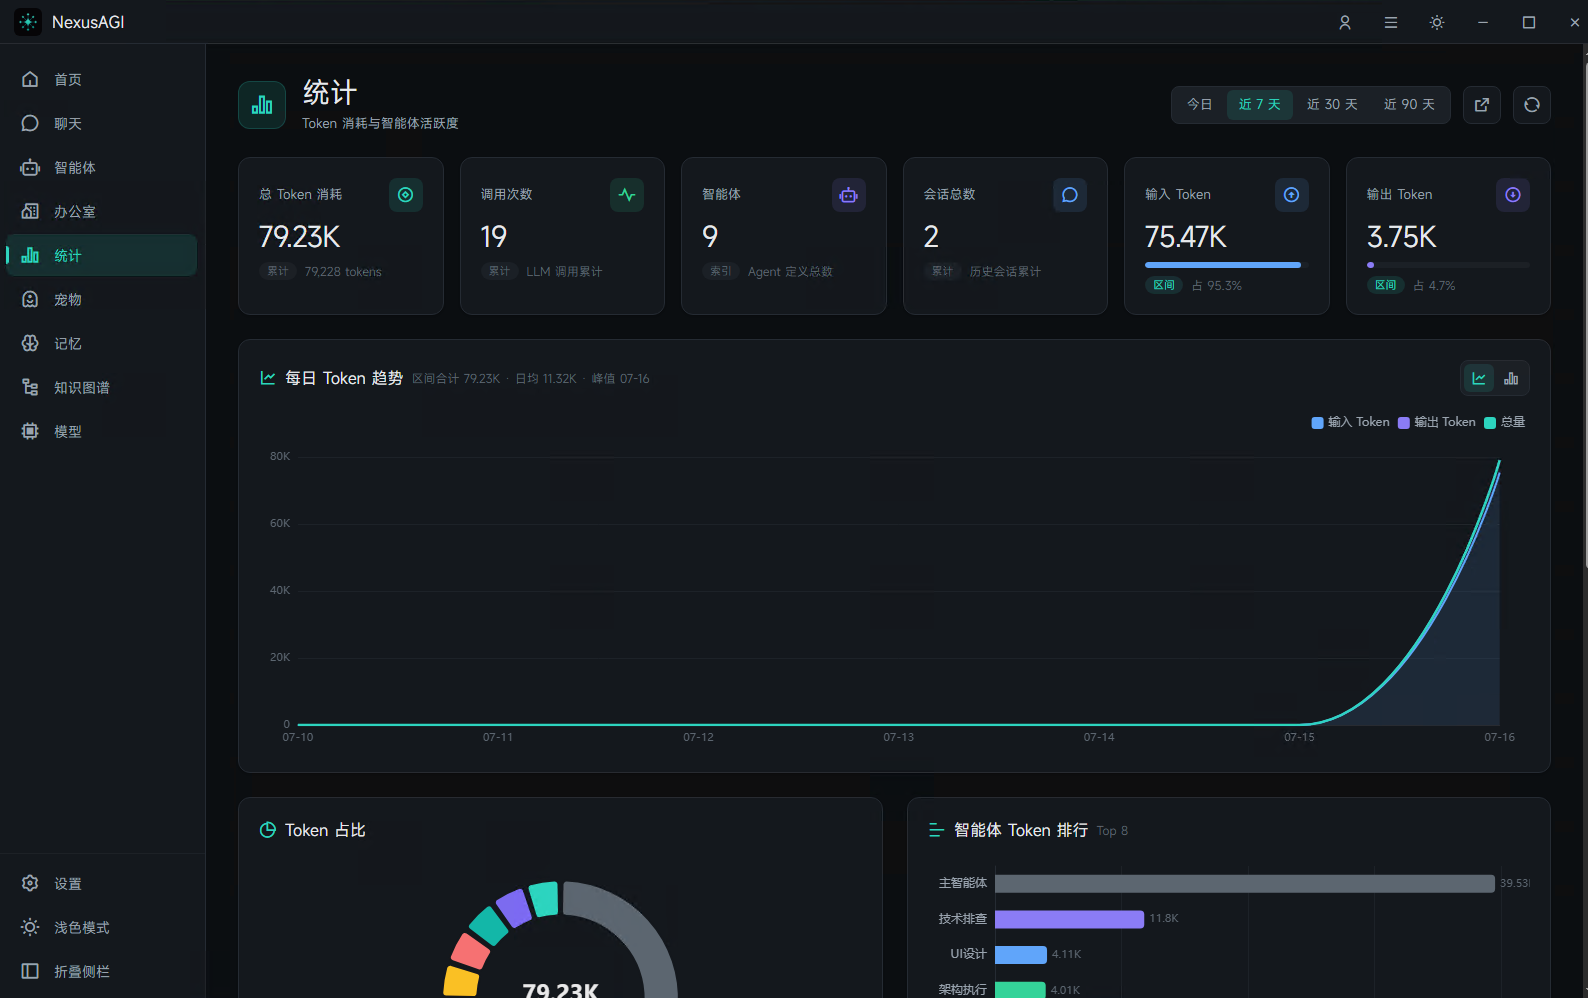Click the Top 8 label in ranking panel
Screen dimensions: 1588x998
pos(1112,831)
